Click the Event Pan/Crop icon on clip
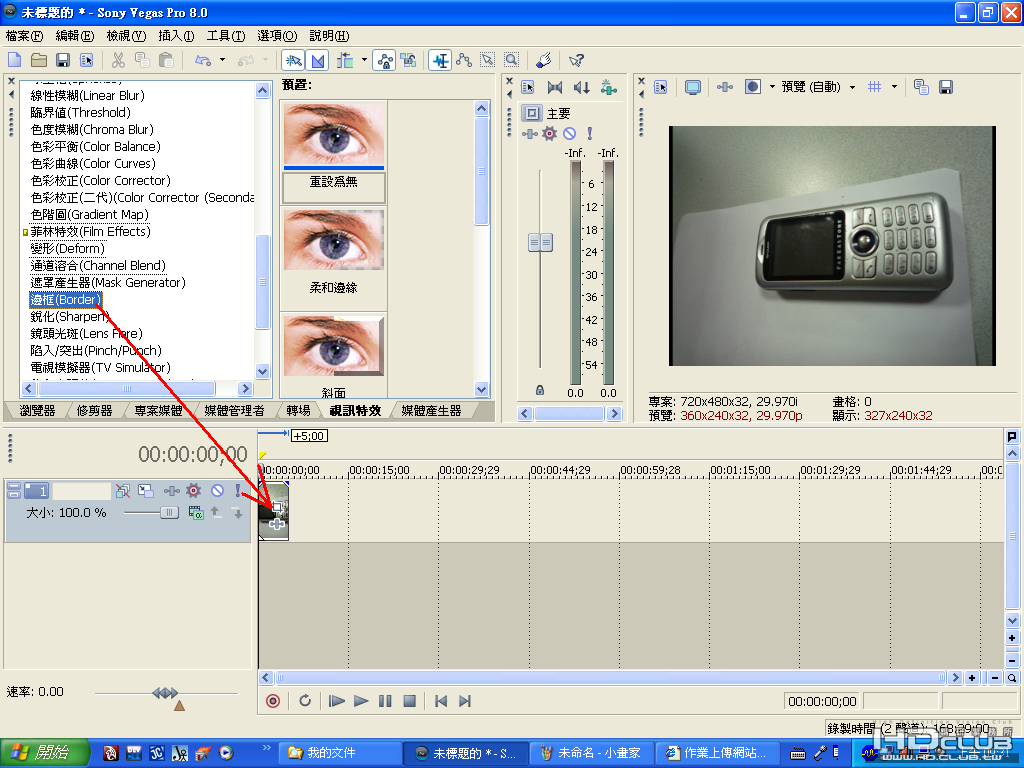The height and width of the screenshot is (768, 1024). click(x=278, y=508)
